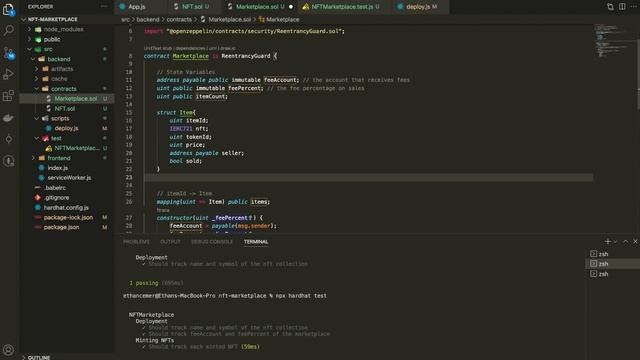Open Marketplace.sol in the file tree
The width and height of the screenshot is (640, 360).
(67, 99)
